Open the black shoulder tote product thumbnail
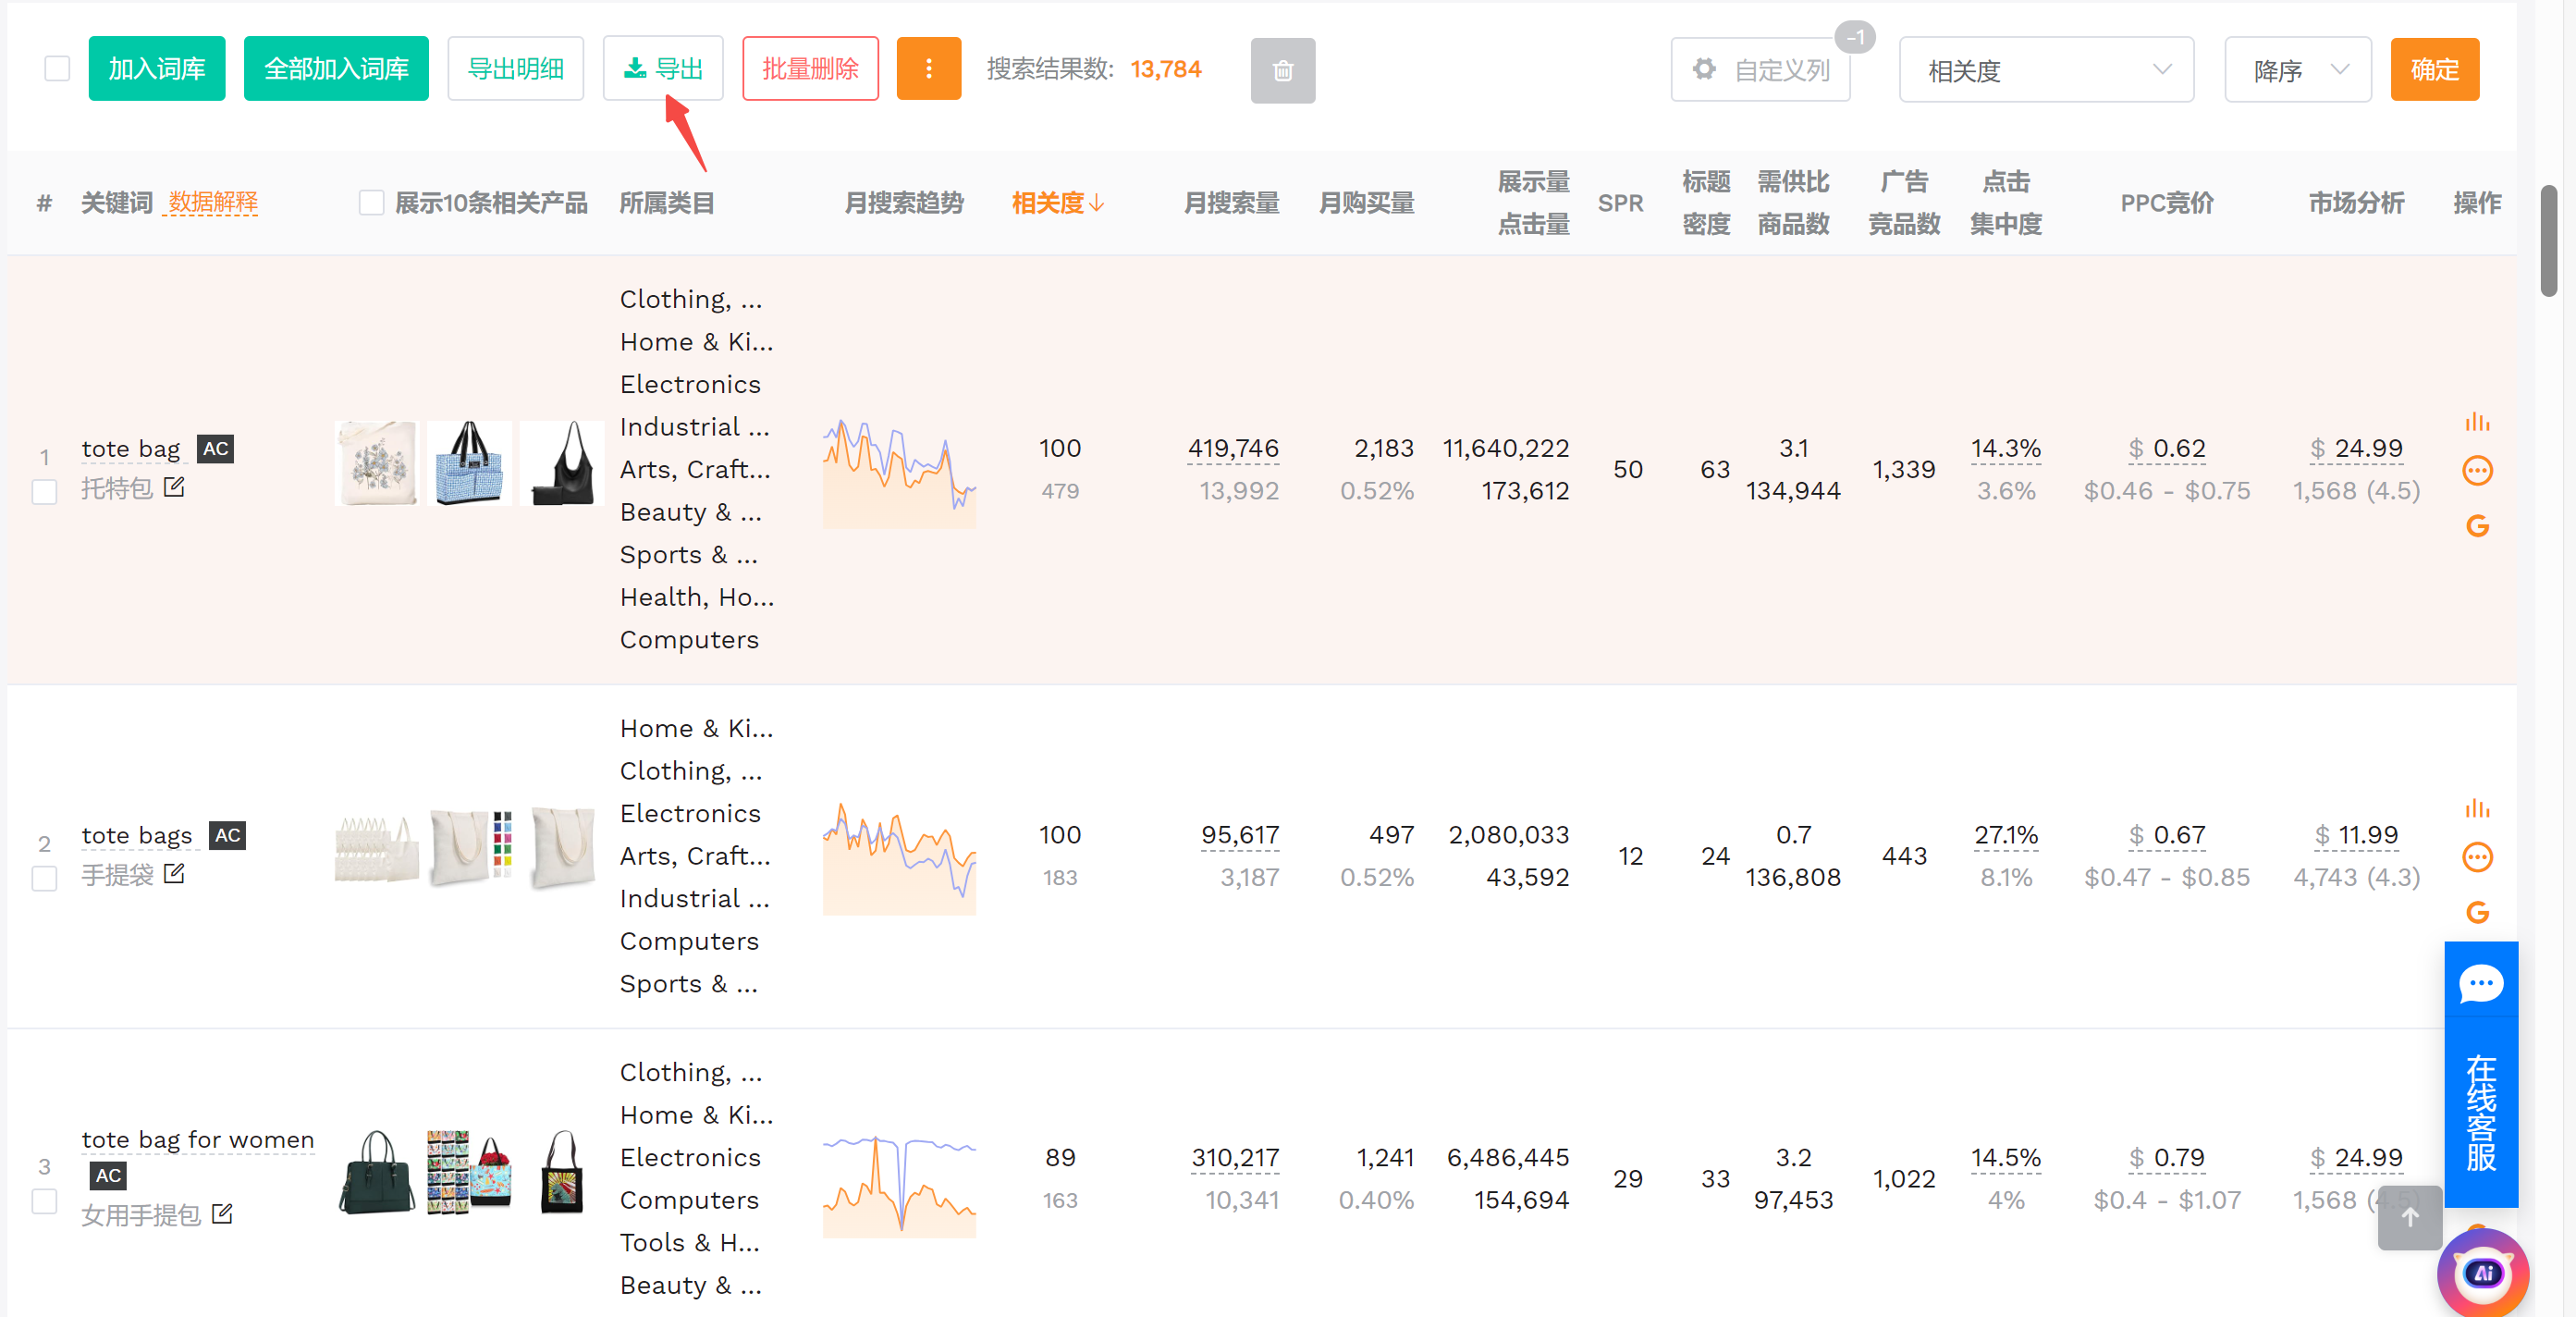This screenshot has width=2576, height=1317. pos(562,462)
